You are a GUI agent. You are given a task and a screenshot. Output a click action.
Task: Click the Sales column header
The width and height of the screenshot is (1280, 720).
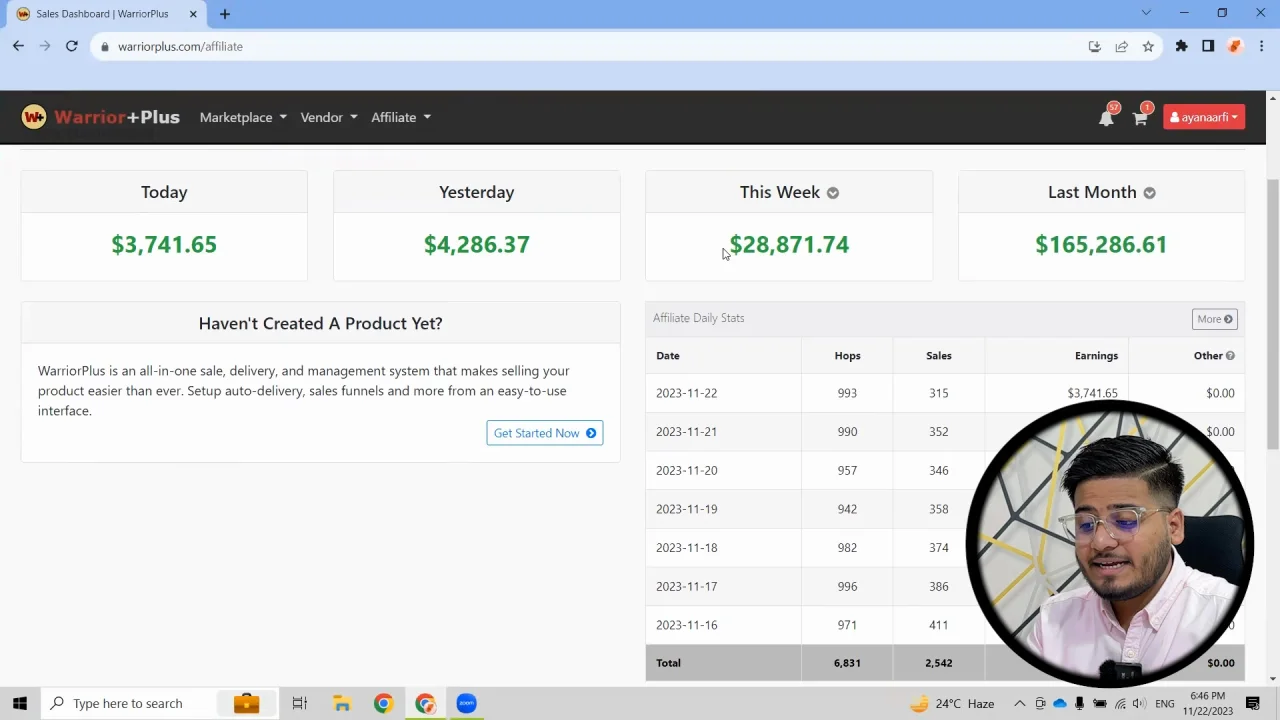938,356
